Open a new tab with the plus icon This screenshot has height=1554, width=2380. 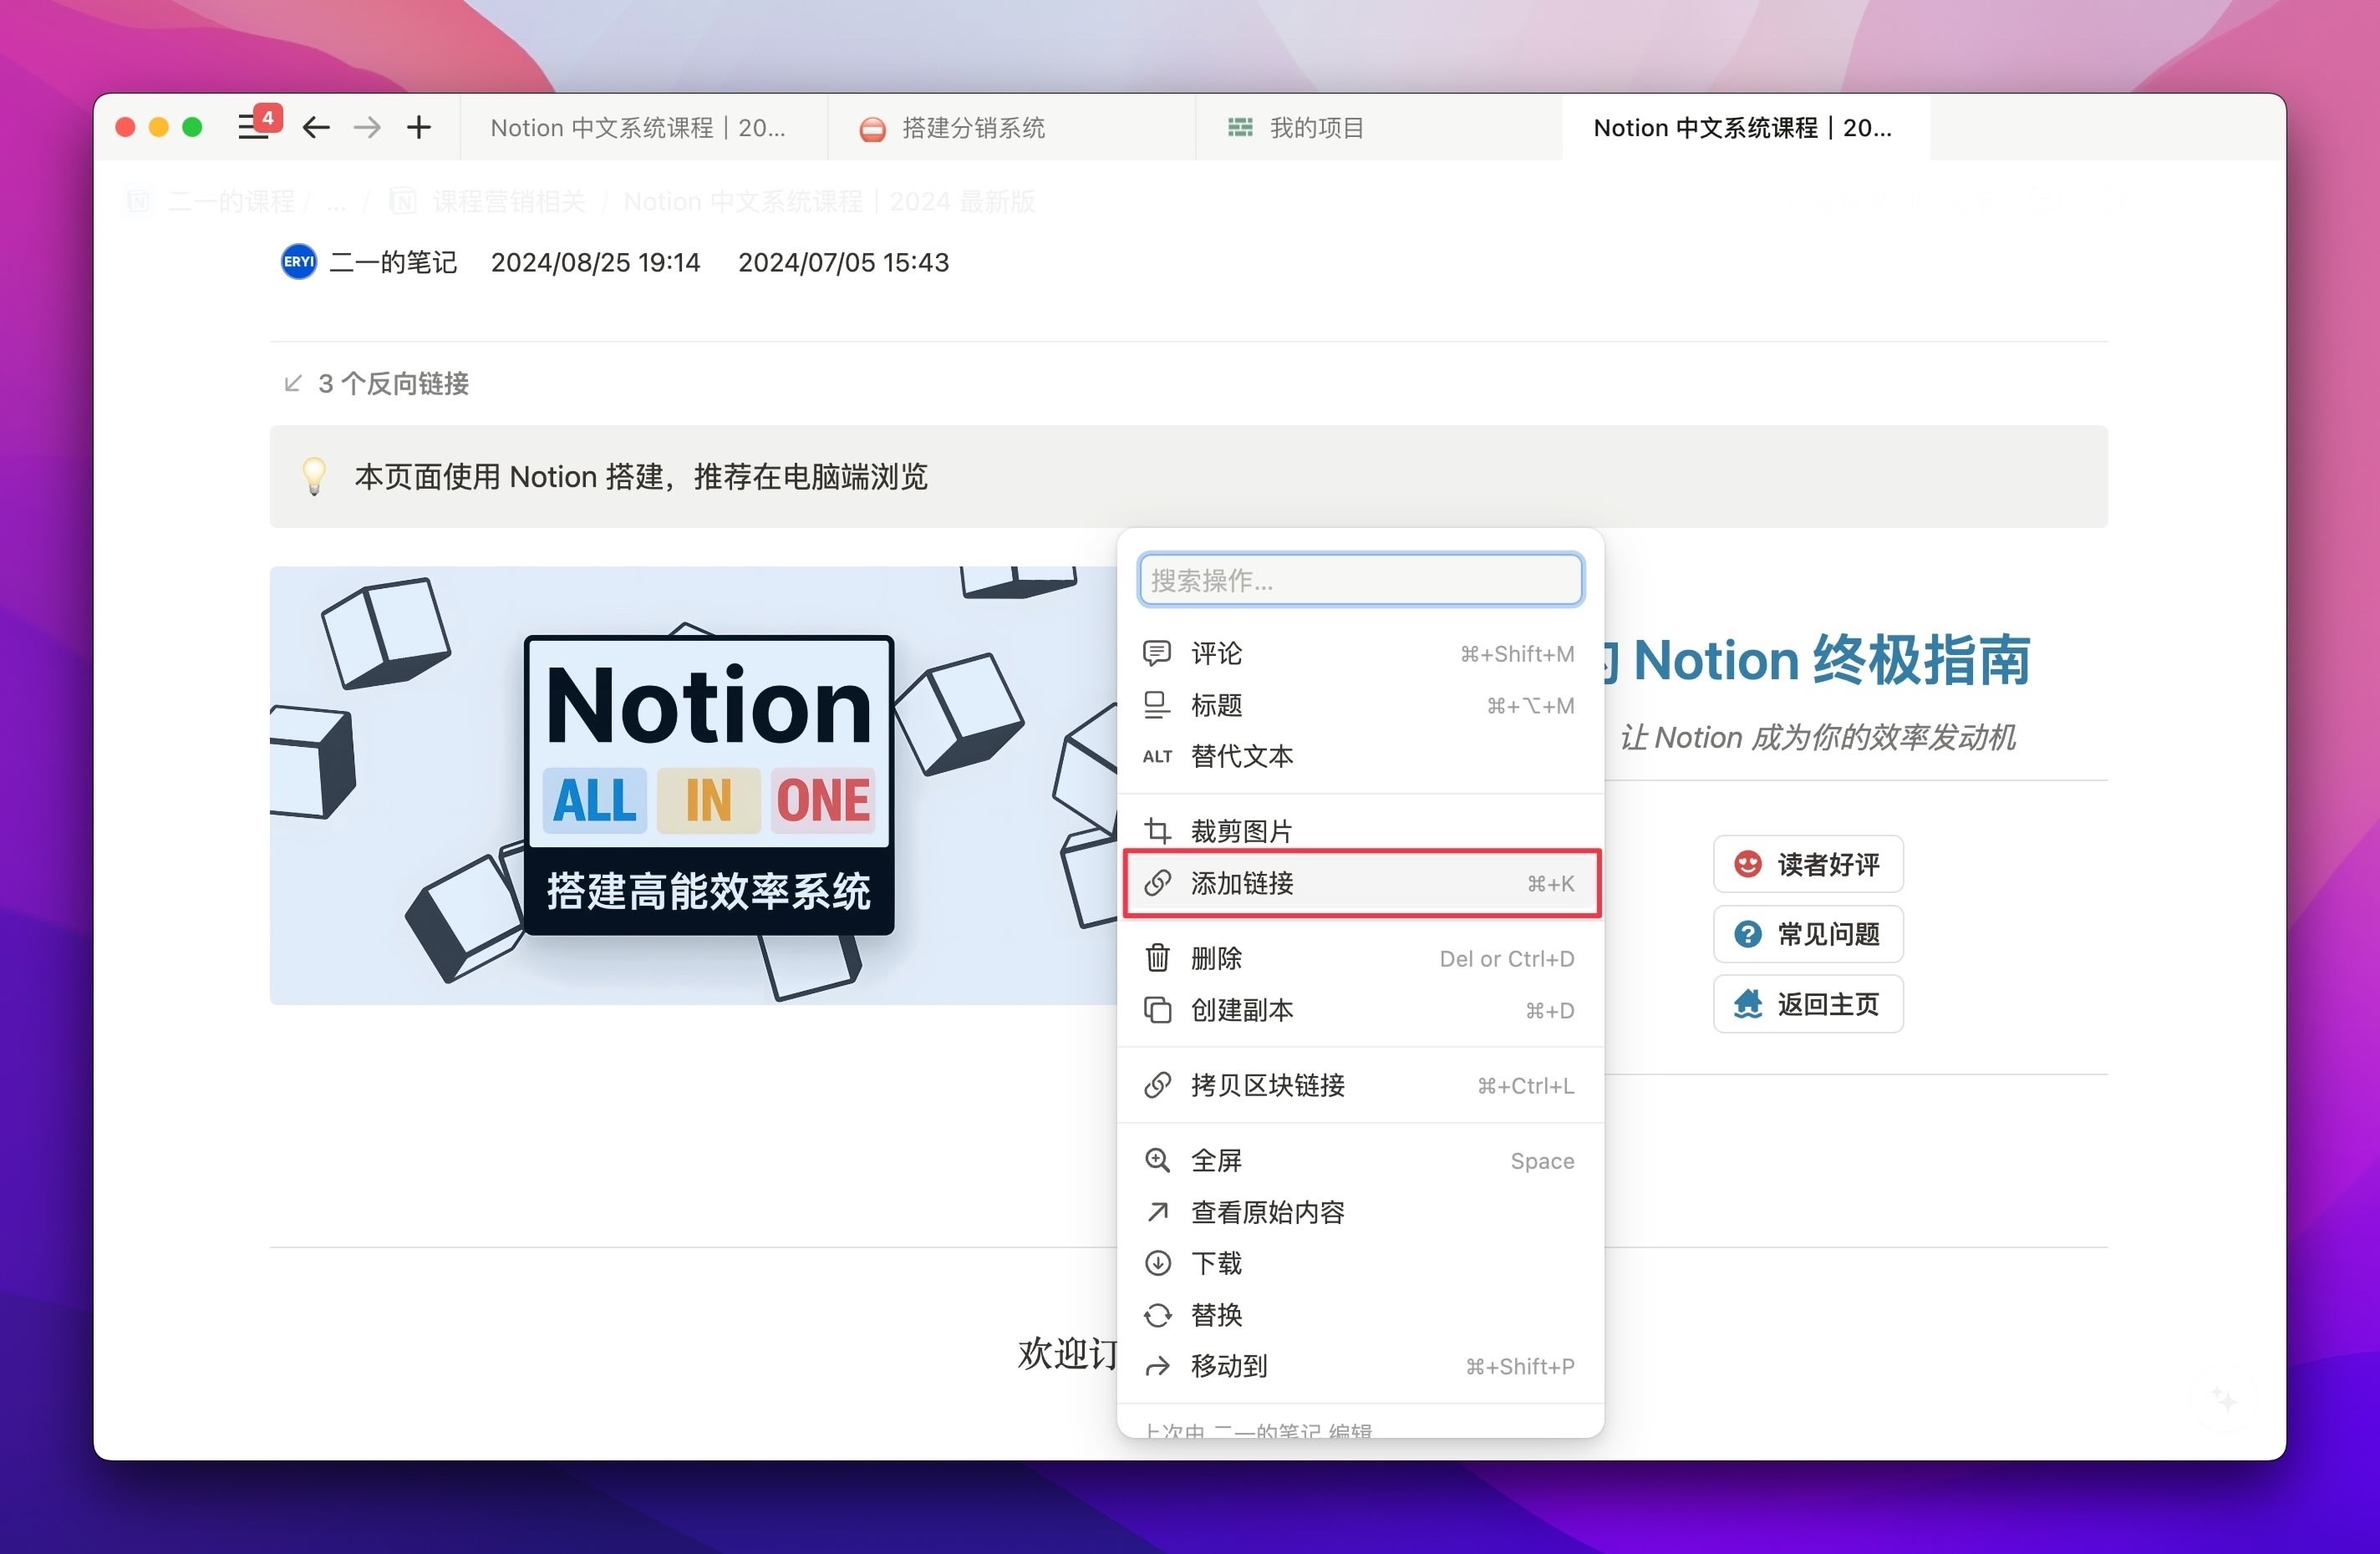(x=419, y=127)
